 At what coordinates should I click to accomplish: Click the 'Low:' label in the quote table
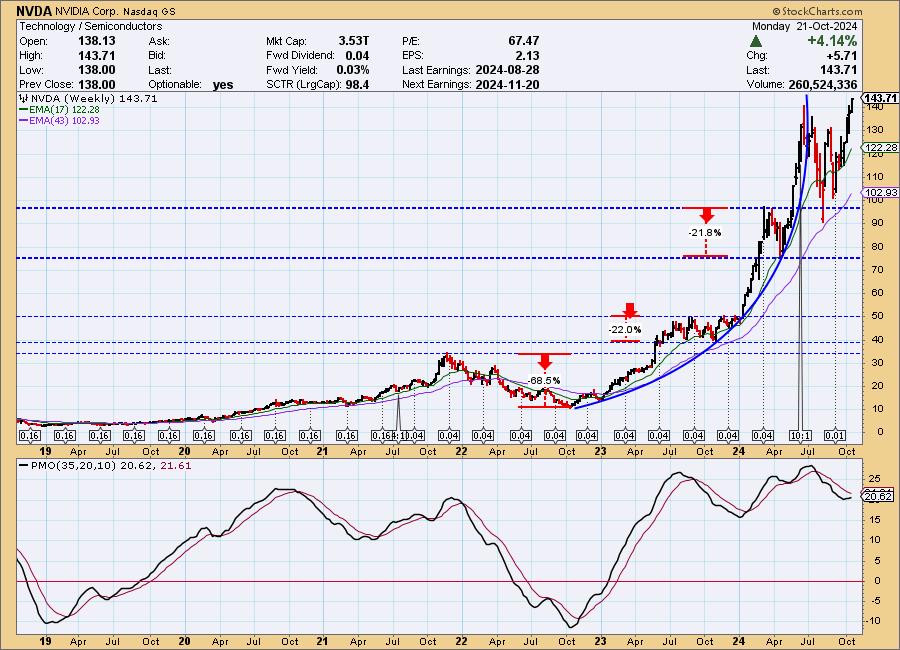click(31, 70)
